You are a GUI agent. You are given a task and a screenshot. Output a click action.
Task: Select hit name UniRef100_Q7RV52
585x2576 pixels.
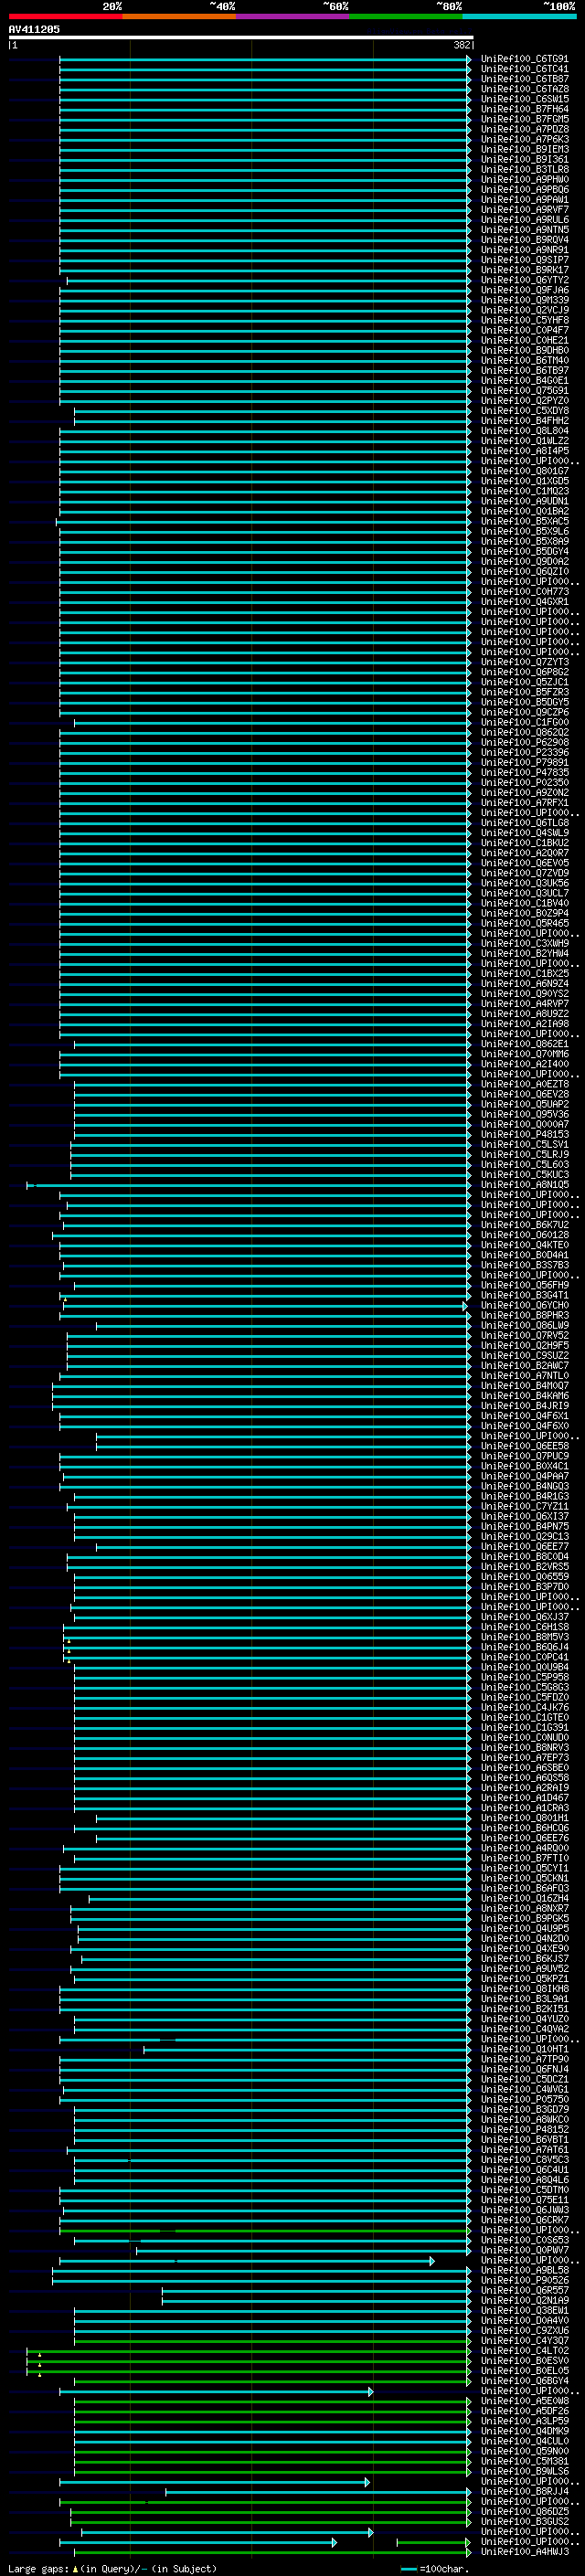point(524,1335)
